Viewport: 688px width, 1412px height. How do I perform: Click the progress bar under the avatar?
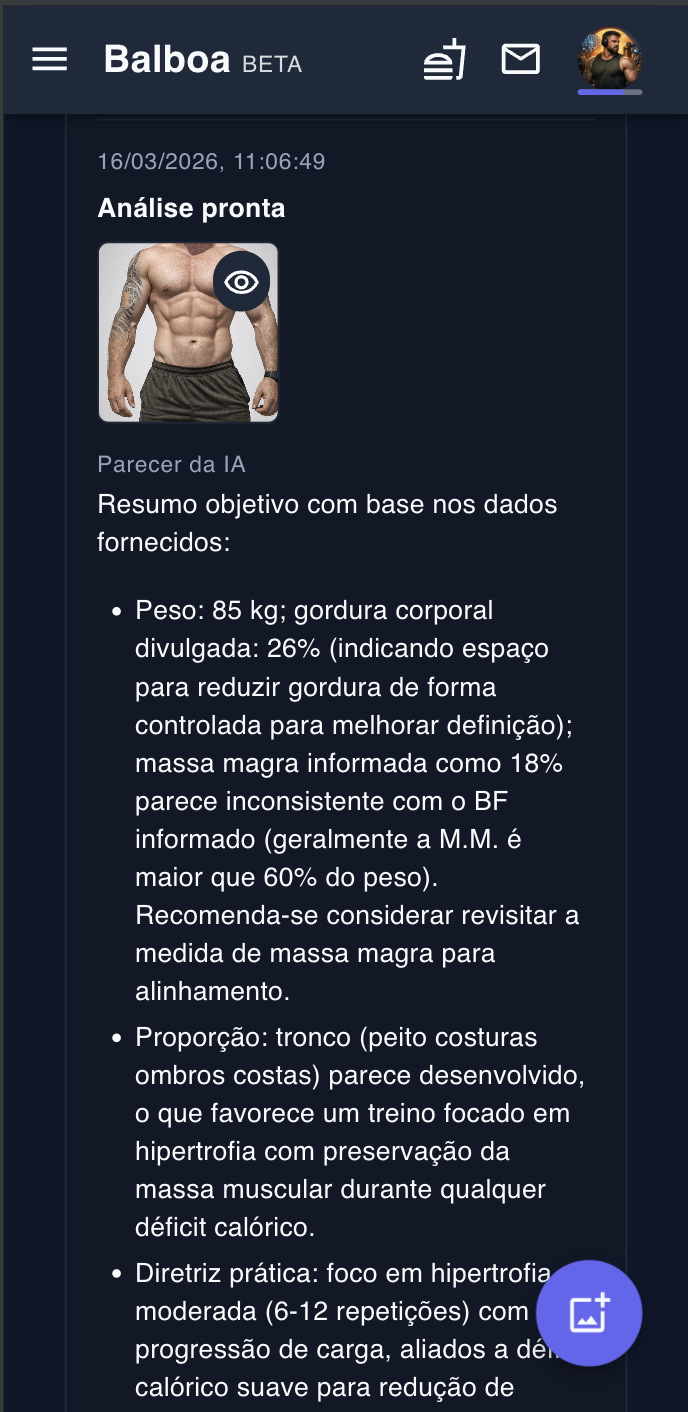[610, 92]
